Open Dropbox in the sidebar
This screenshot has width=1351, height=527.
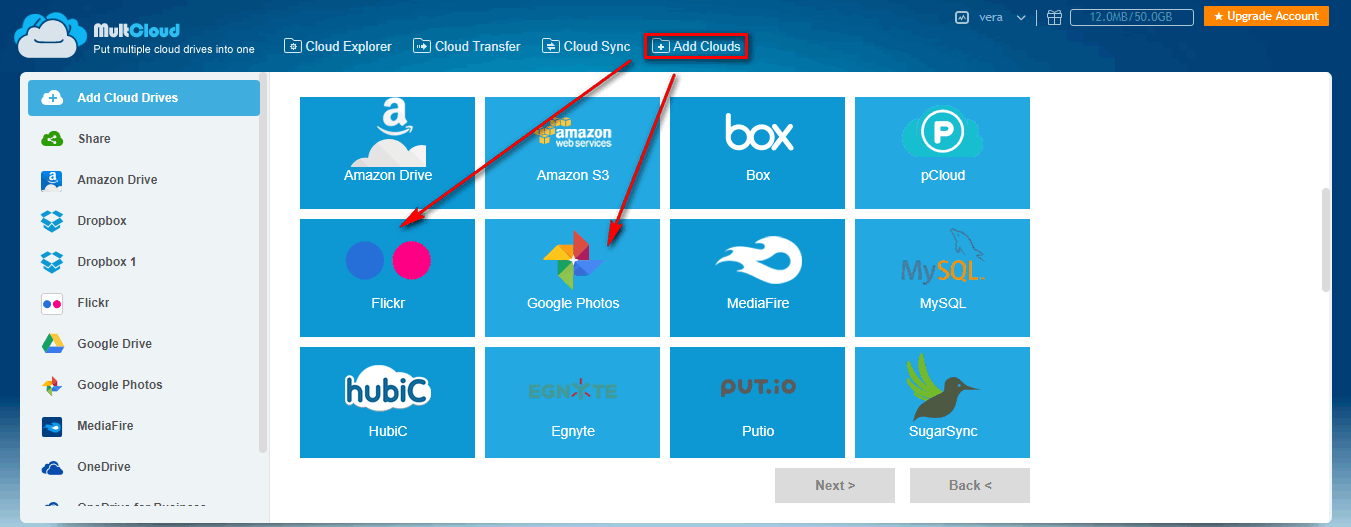(144, 221)
